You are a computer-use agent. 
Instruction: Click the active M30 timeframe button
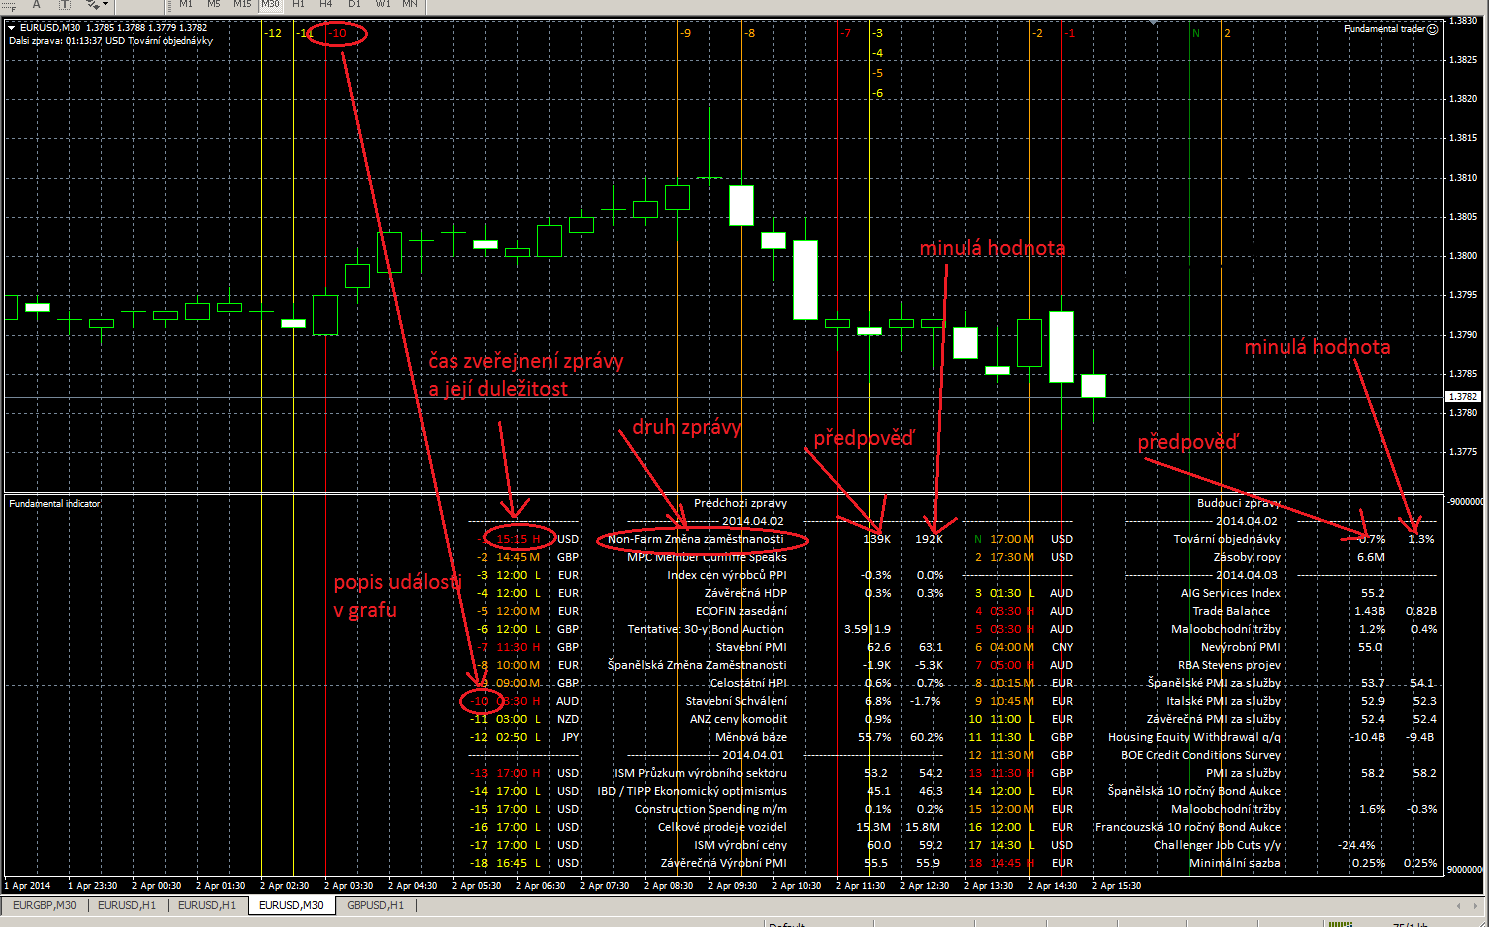(271, 5)
